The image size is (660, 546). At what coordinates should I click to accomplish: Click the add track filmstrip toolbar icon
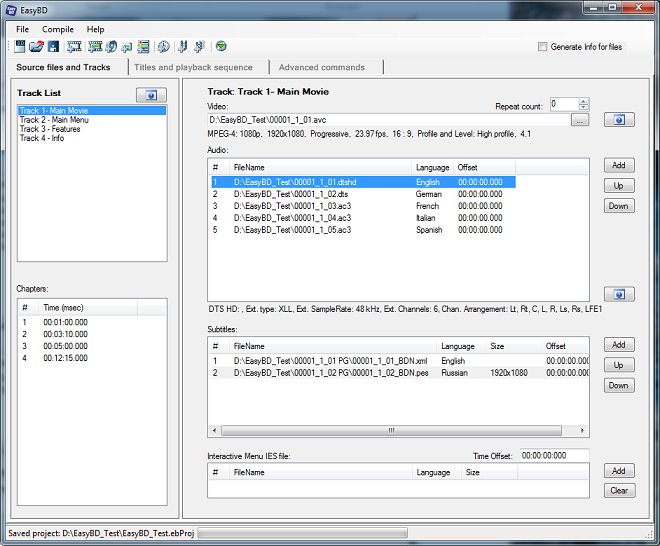coord(74,46)
